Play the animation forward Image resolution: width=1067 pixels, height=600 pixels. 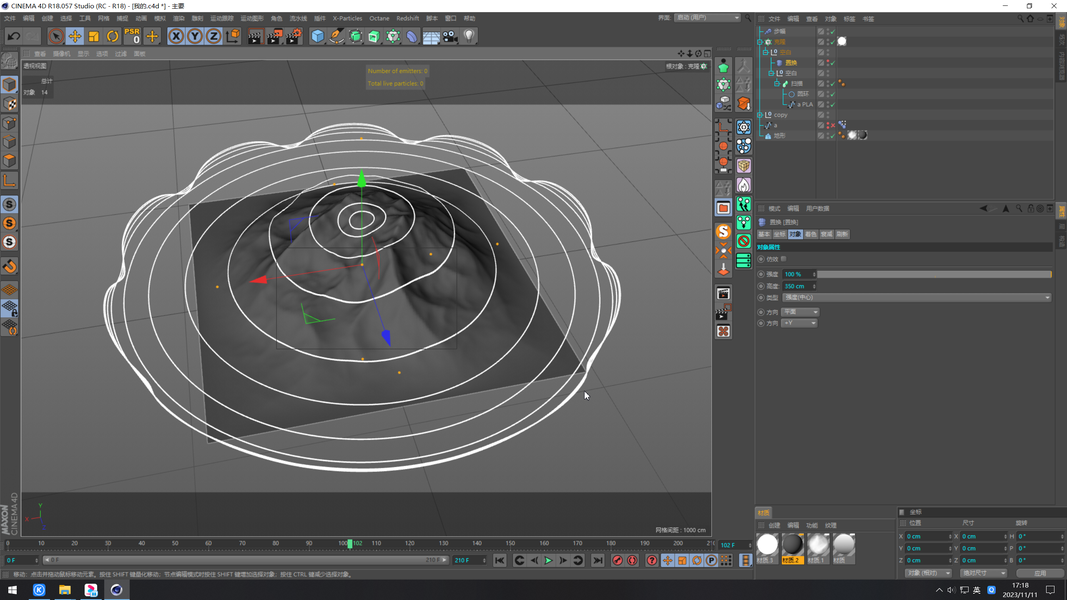(x=548, y=561)
